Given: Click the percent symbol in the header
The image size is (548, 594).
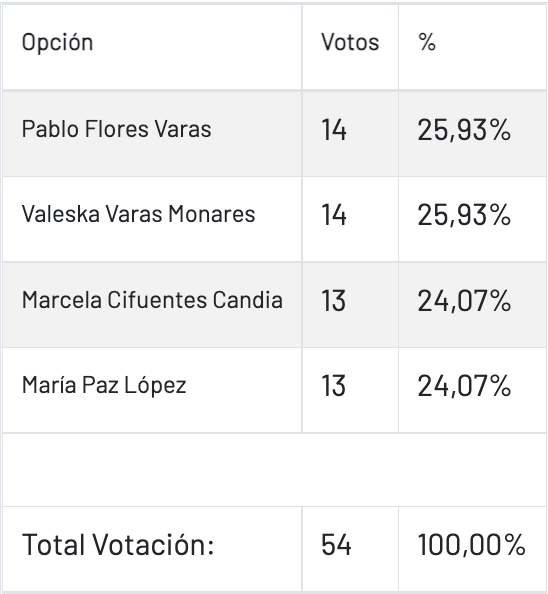Looking at the screenshot, I should pyautogui.click(x=427, y=42).
